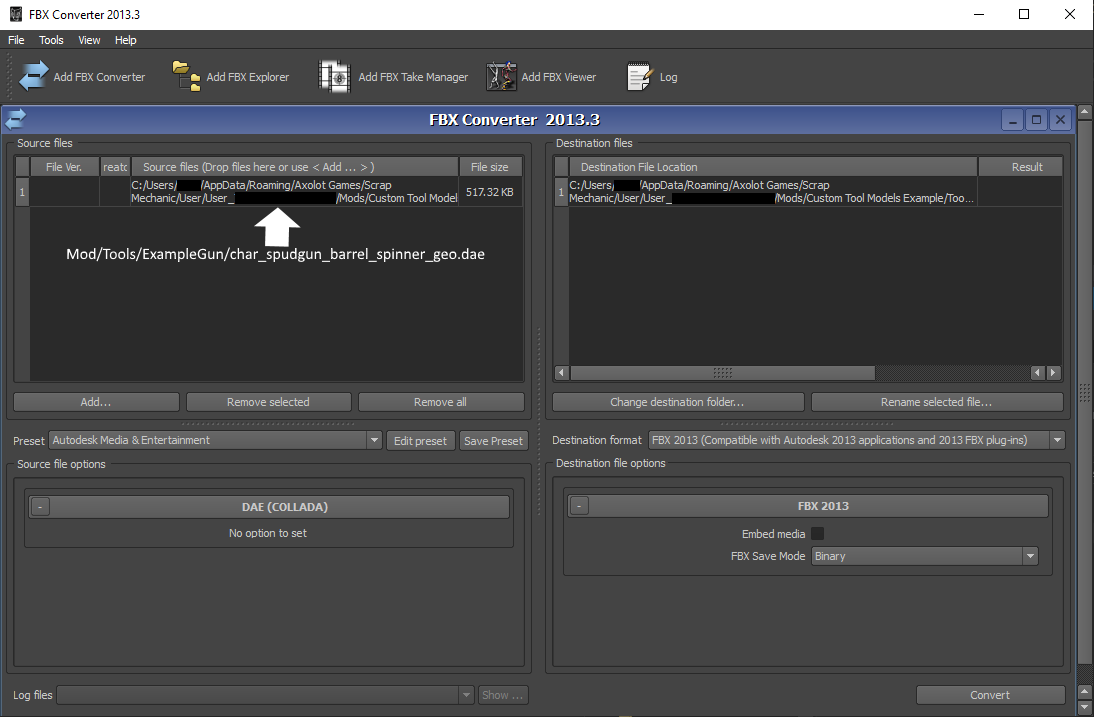Click the Result column header
Screen dimensions: 1094x717
point(1021,167)
